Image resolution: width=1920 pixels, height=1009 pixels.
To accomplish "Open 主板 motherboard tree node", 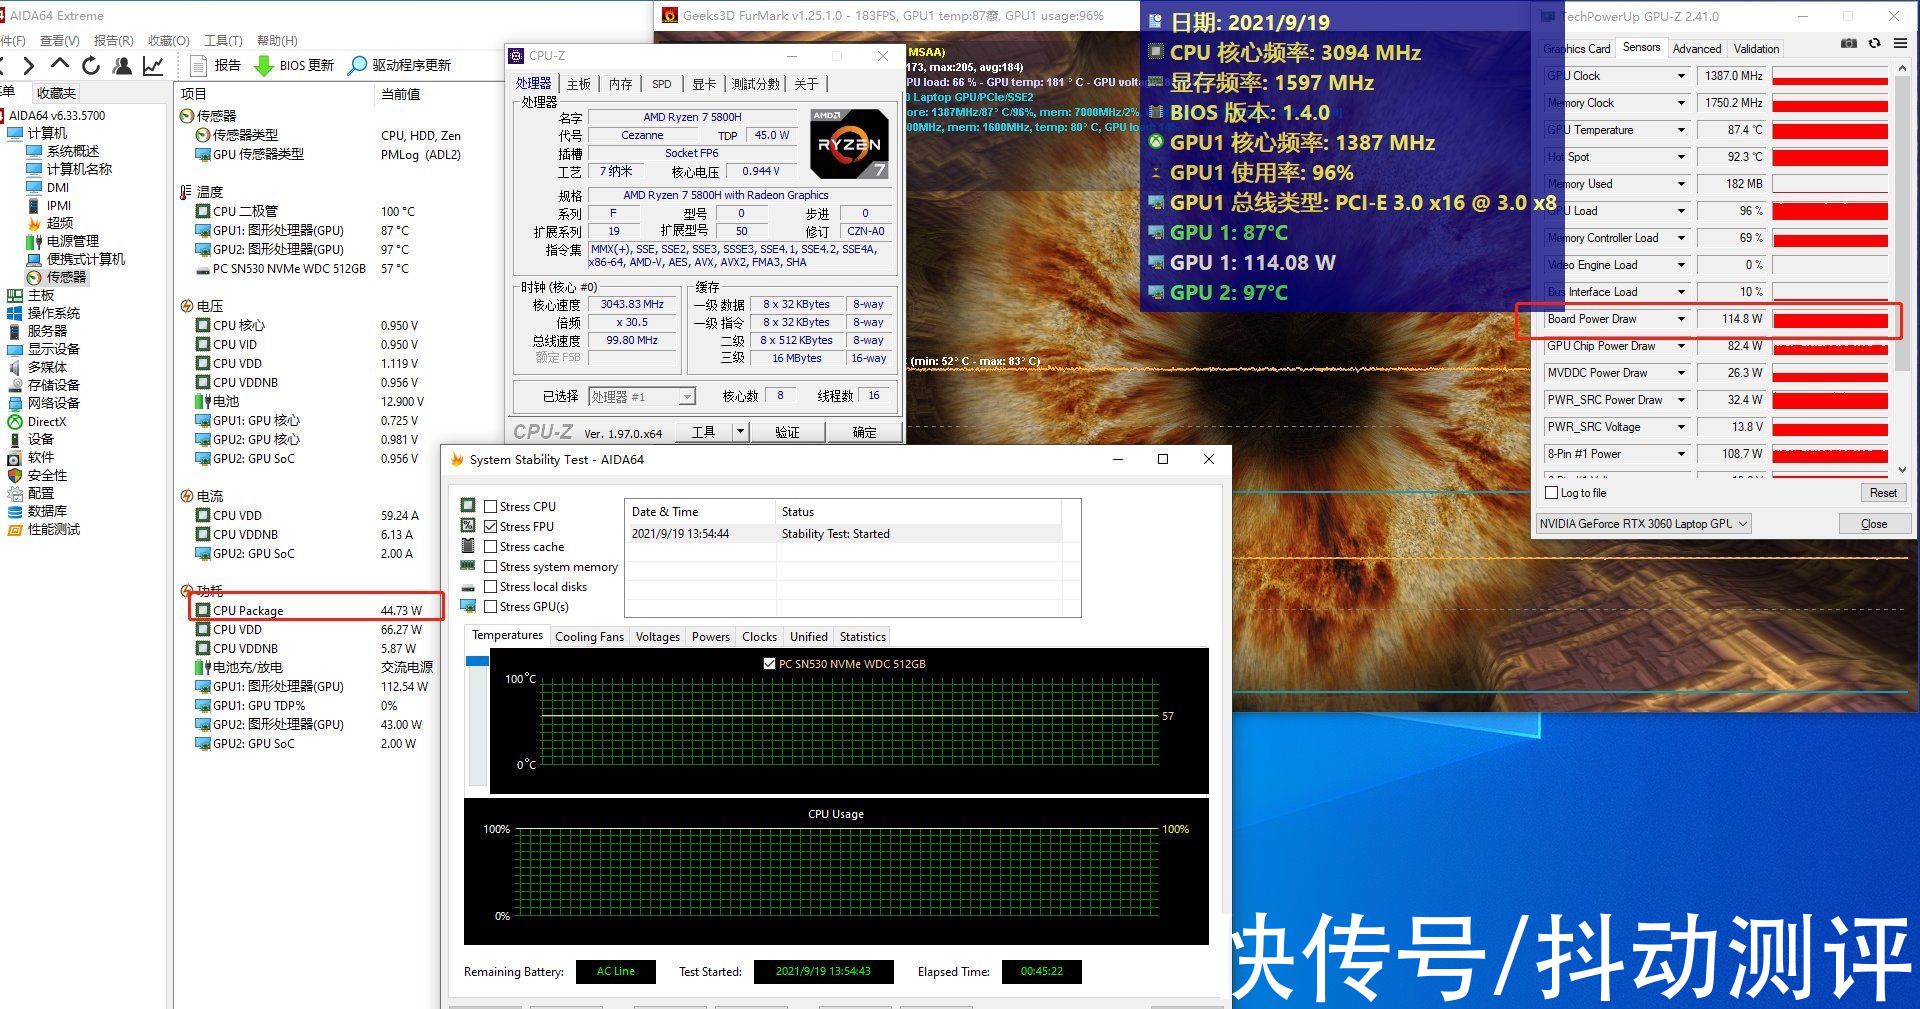I will pyautogui.click(x=31, y=295).
